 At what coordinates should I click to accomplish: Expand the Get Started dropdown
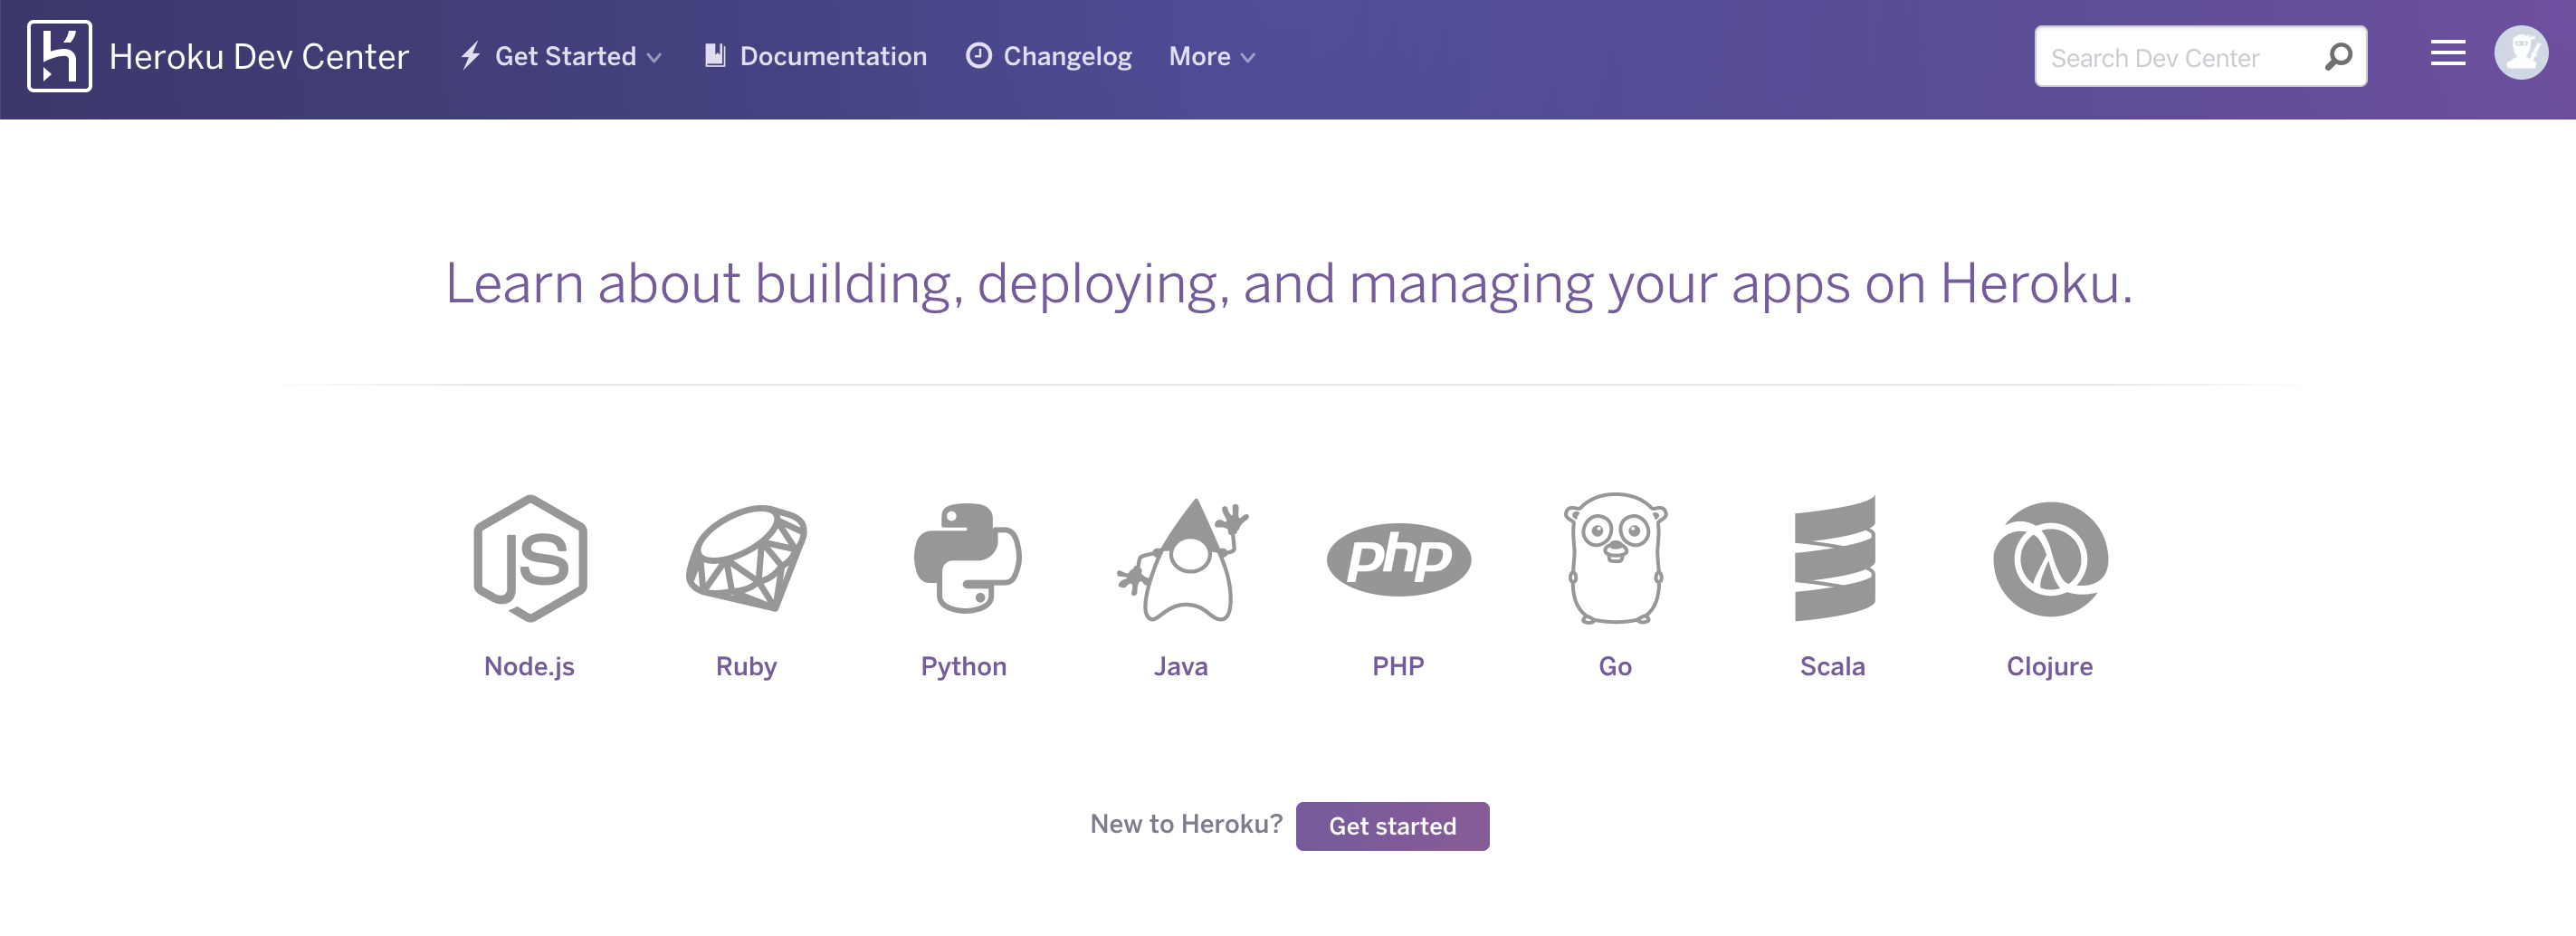click(x=561, y=56)
